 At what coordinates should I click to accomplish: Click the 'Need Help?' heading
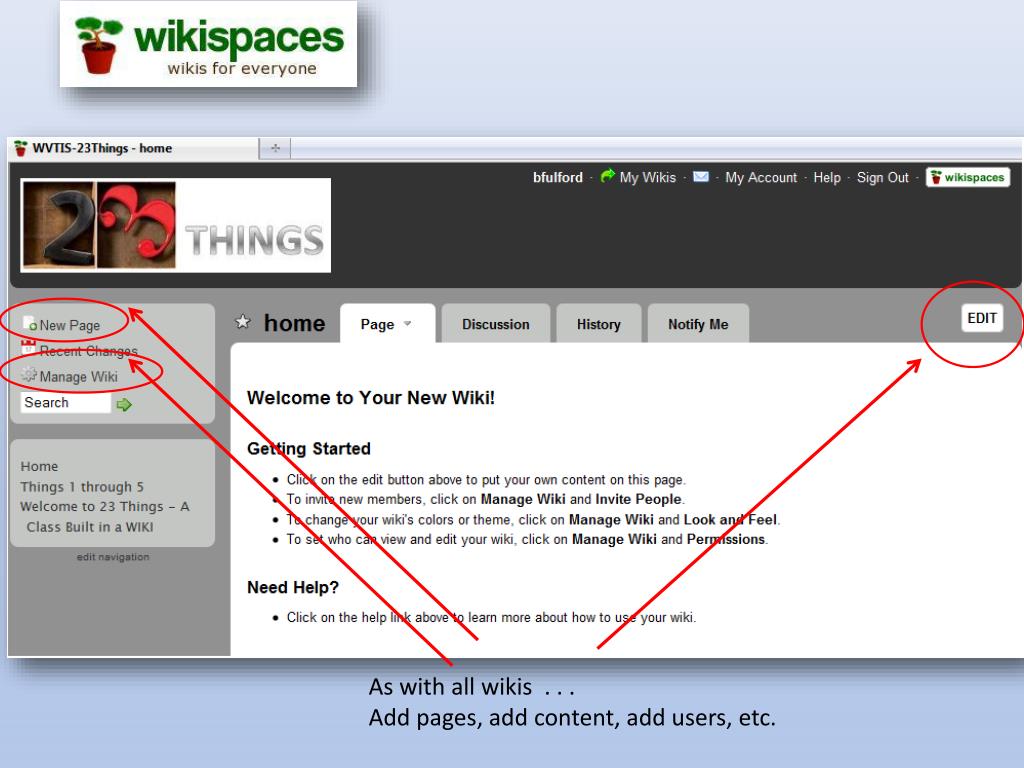click(x=293, y=587)
